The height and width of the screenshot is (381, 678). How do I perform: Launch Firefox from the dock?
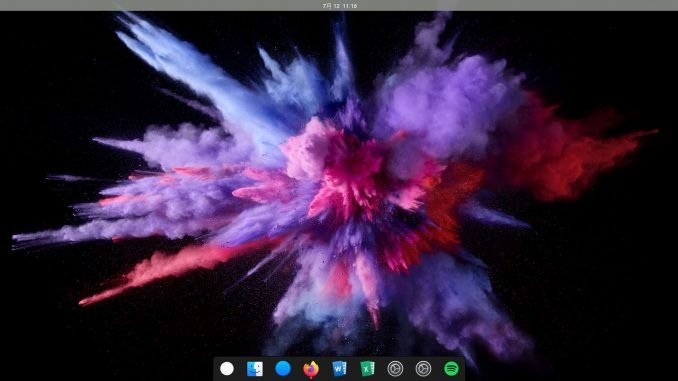click(311, 368)
